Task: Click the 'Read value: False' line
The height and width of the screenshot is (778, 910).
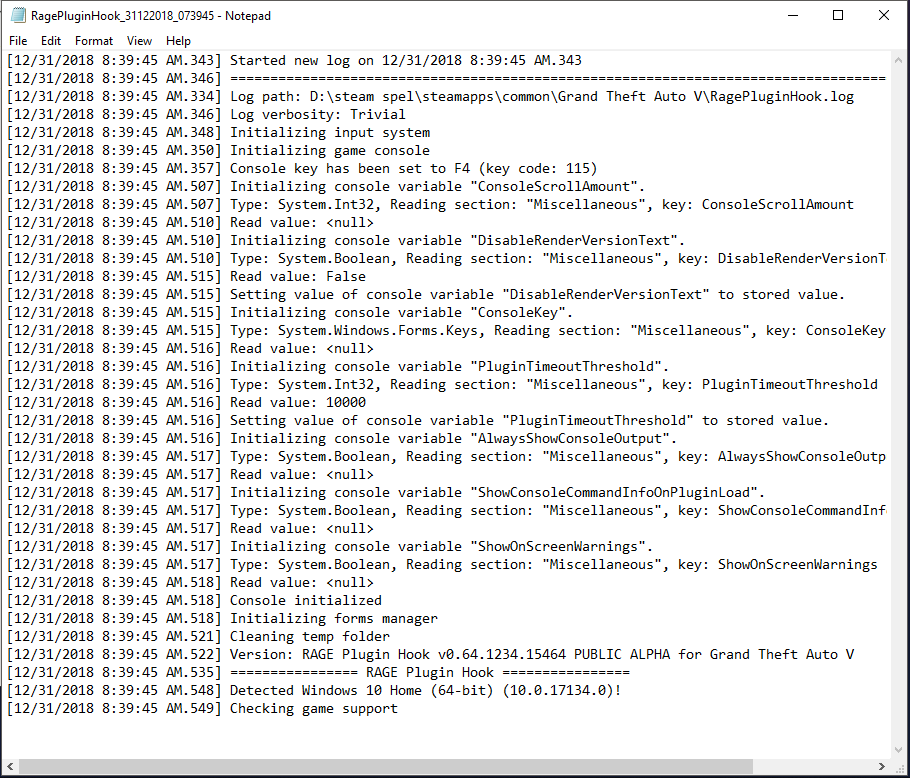Action: tap(186, 276)
